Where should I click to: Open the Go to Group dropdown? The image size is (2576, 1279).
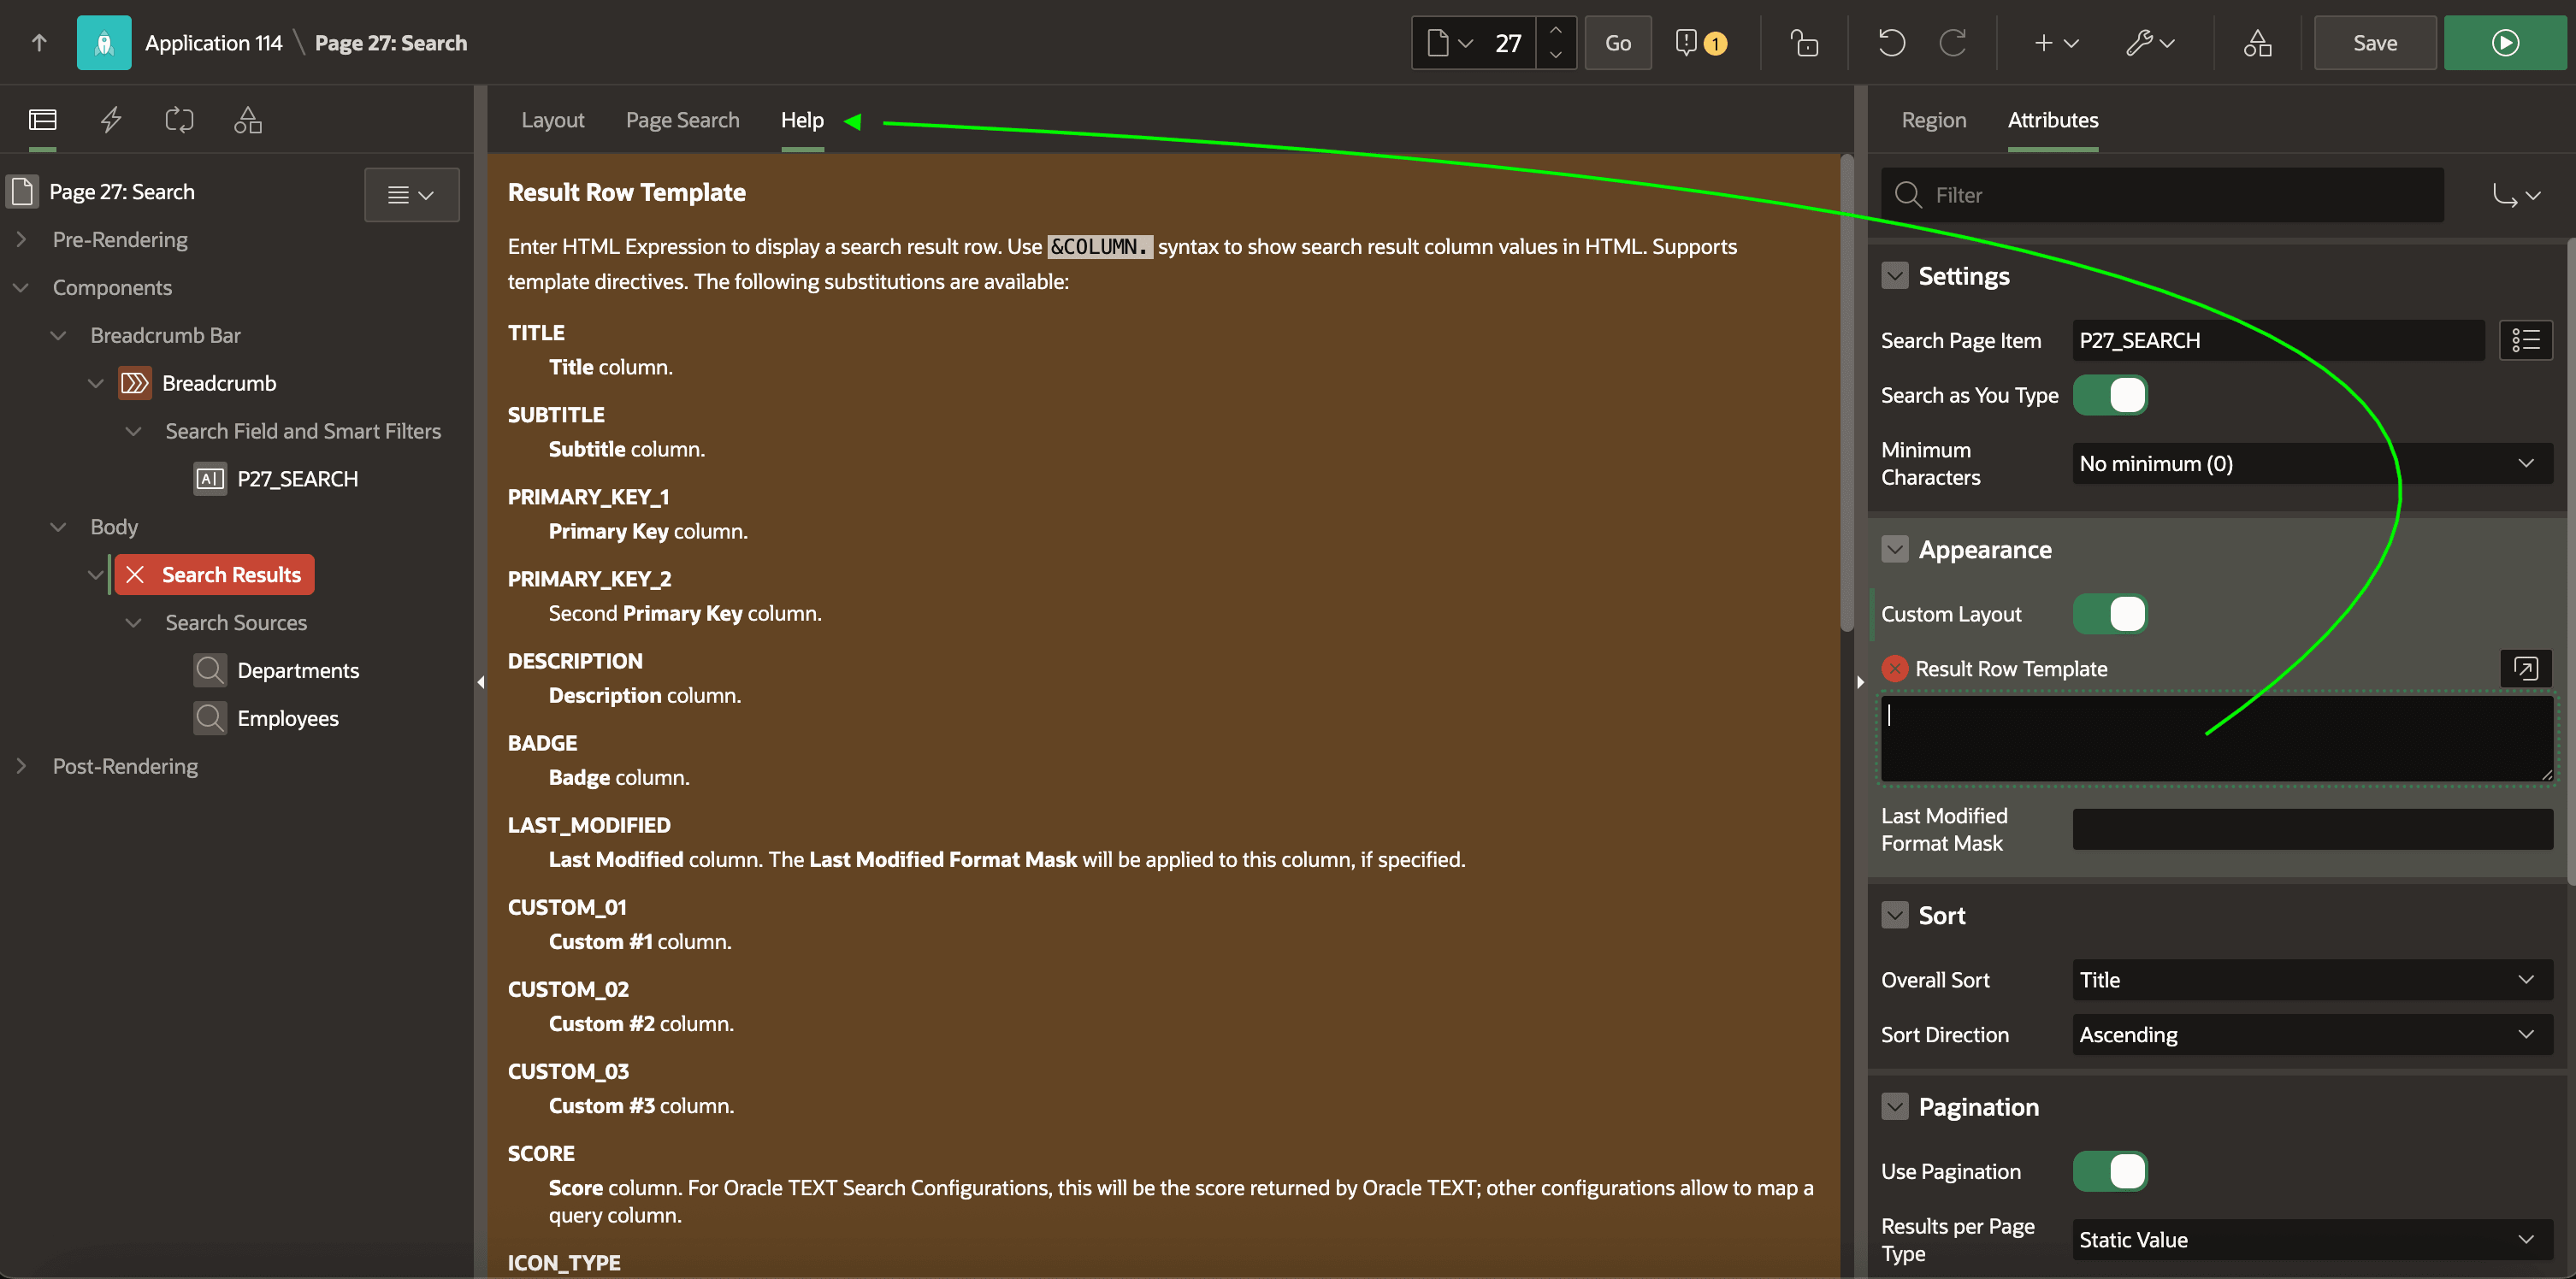click(x=2516, y=195)
